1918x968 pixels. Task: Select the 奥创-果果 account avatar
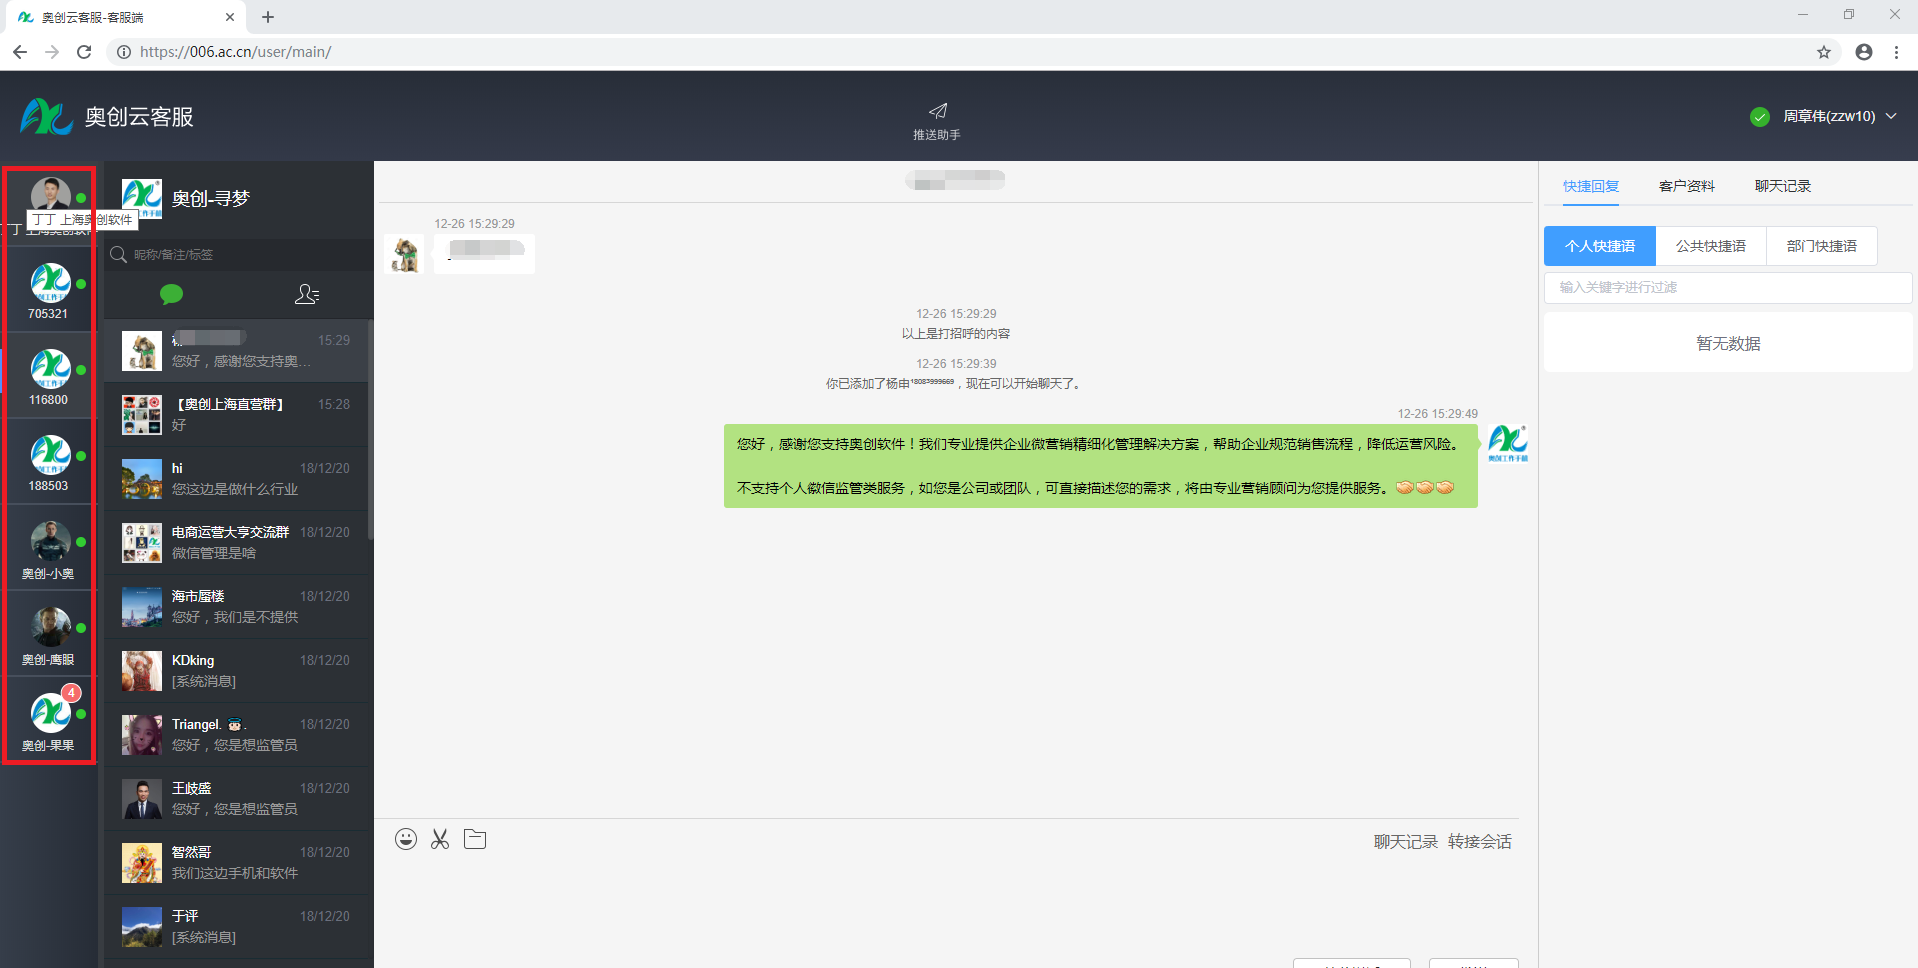[x=50, y=713]
